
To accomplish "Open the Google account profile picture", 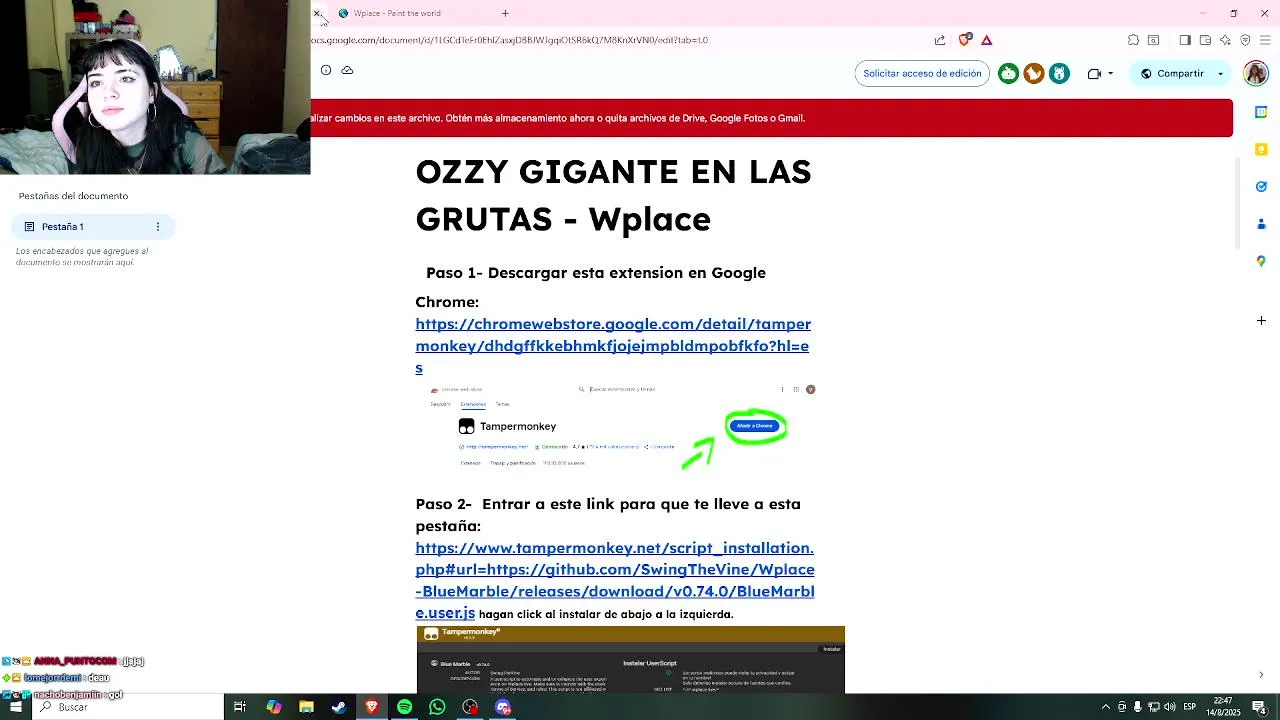I will pyautogui.click(x=1255, y=73).
